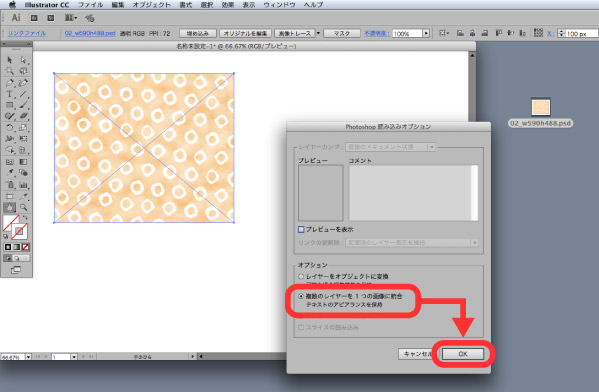Change screen mode at toolbar bottom

click(16, 270)
